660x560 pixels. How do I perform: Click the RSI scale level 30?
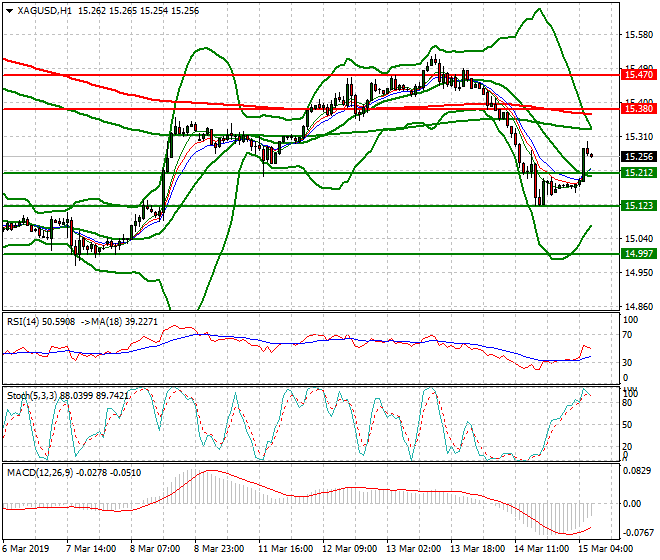coord(627,363)
